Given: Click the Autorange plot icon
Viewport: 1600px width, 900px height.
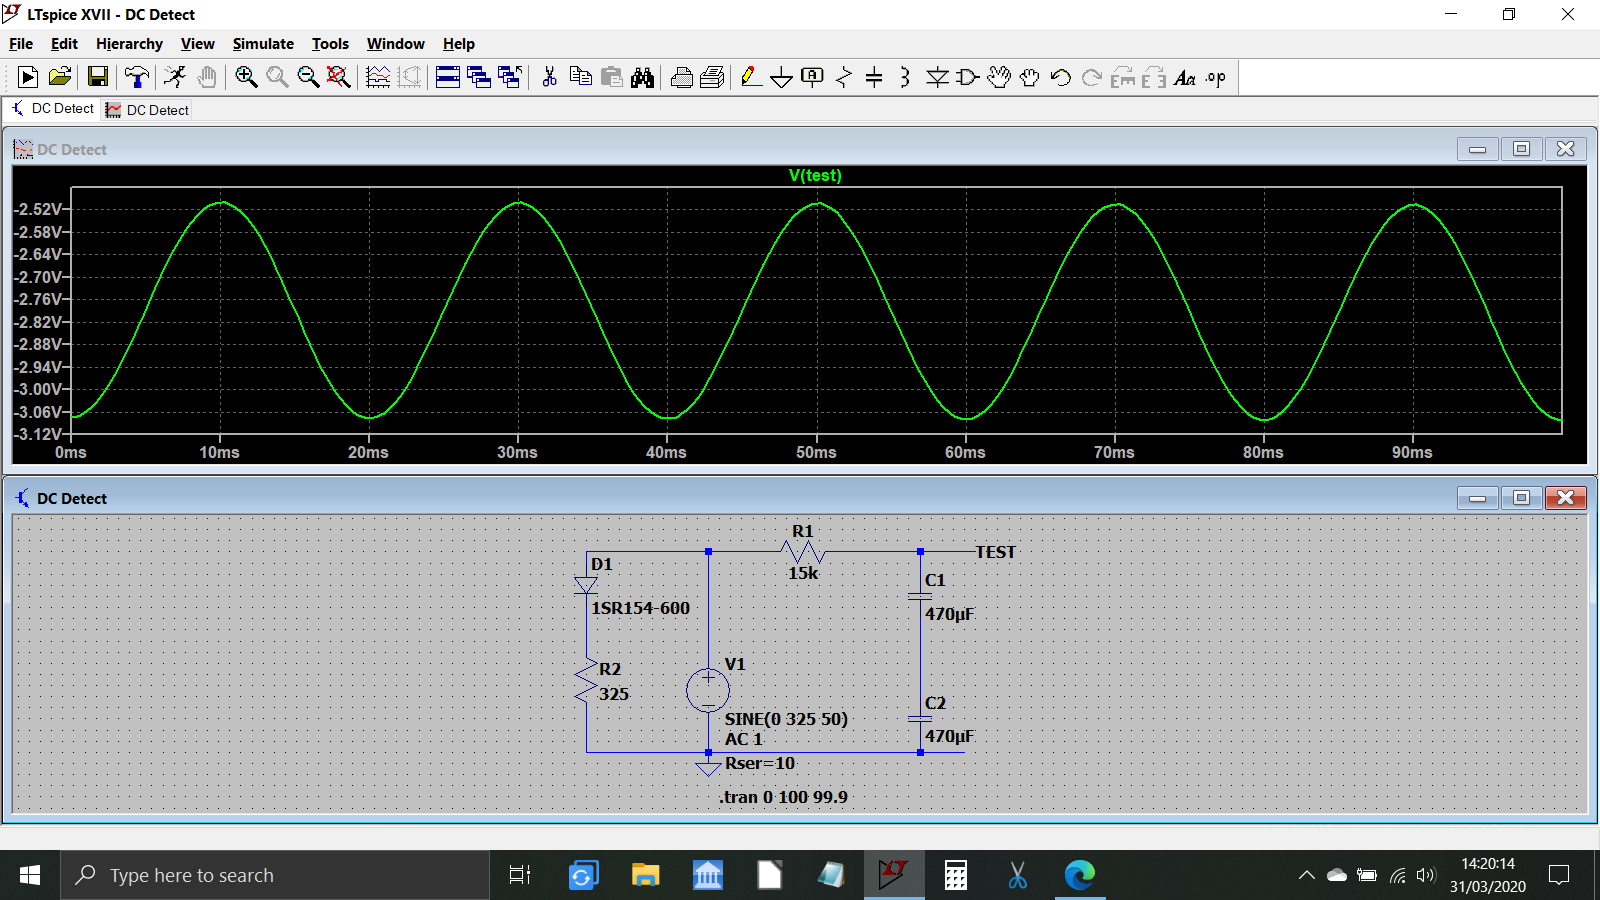Looking at the screenshot, I should coord(378,77).
